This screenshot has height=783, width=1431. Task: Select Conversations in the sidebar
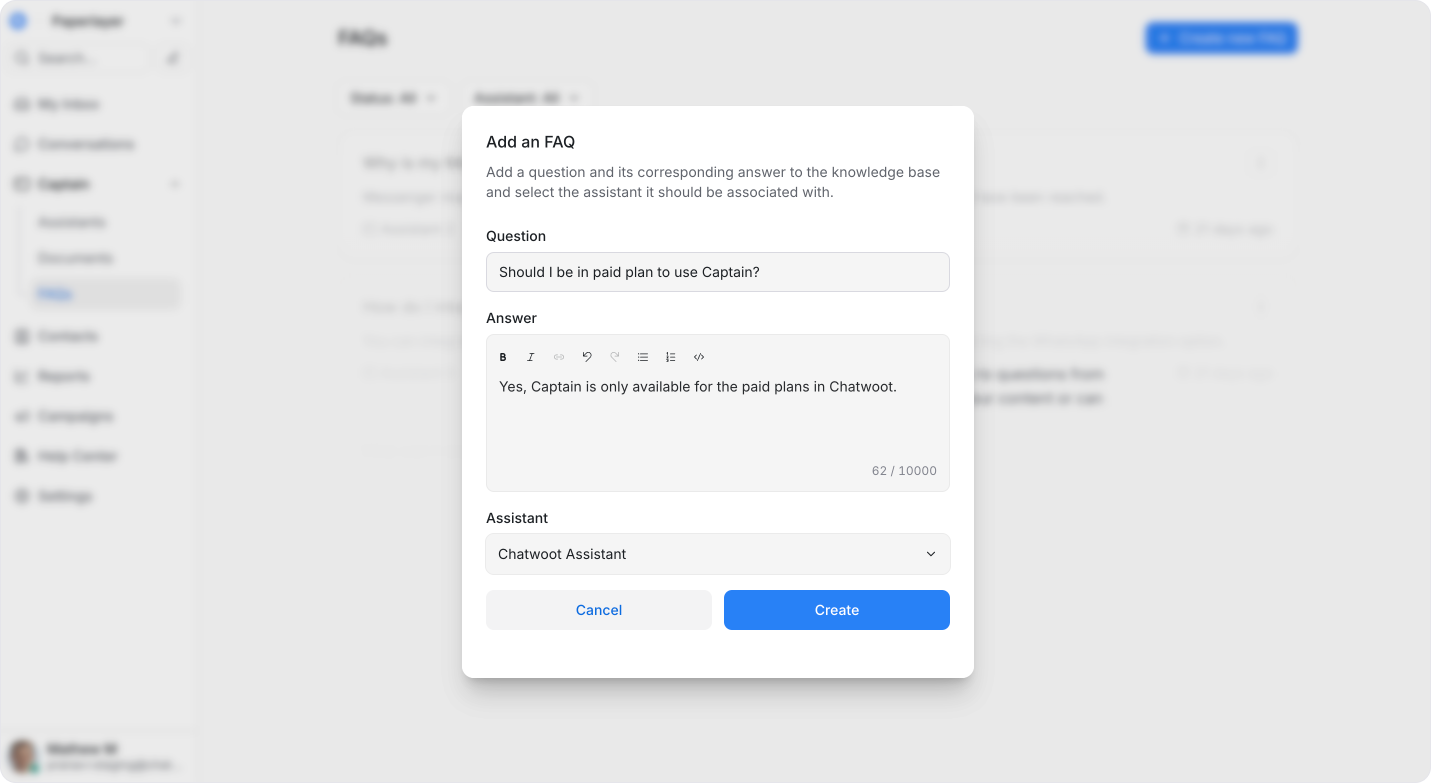pyautogui.click(x=86, y=144)
